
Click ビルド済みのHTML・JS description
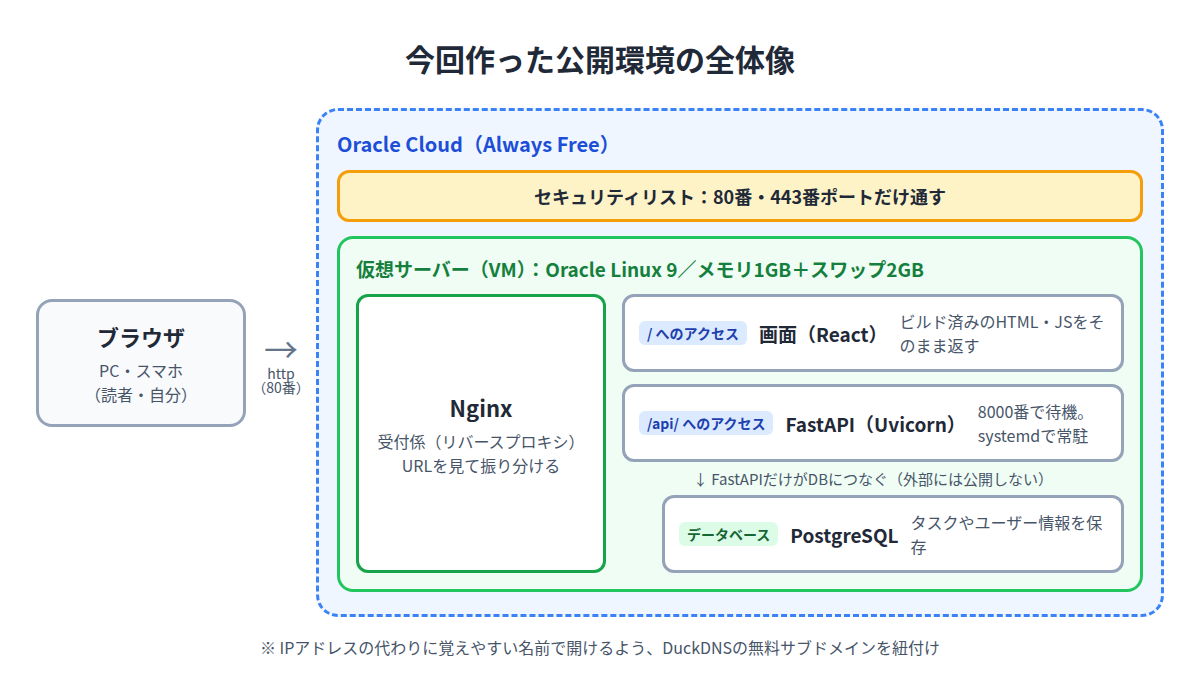click(1002, 334)
